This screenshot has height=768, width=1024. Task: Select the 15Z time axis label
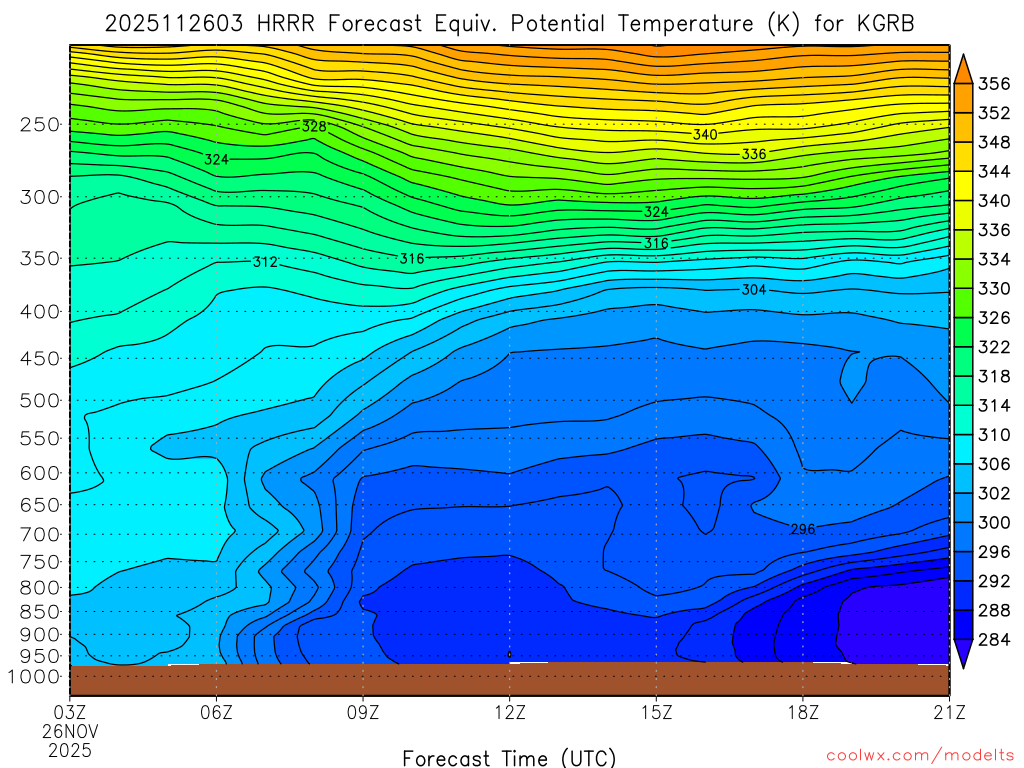click(x=656, y=712)
